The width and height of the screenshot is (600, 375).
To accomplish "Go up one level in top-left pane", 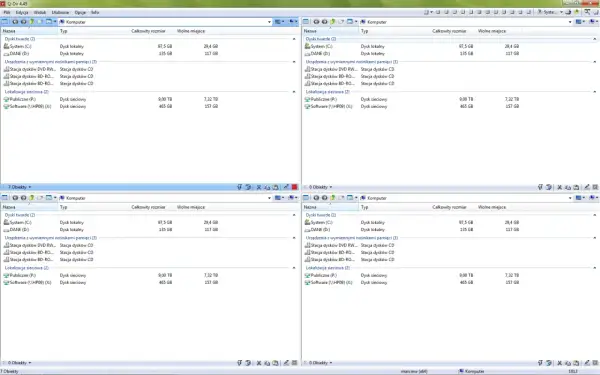I will pyautogui.click(x=32, y=22).
